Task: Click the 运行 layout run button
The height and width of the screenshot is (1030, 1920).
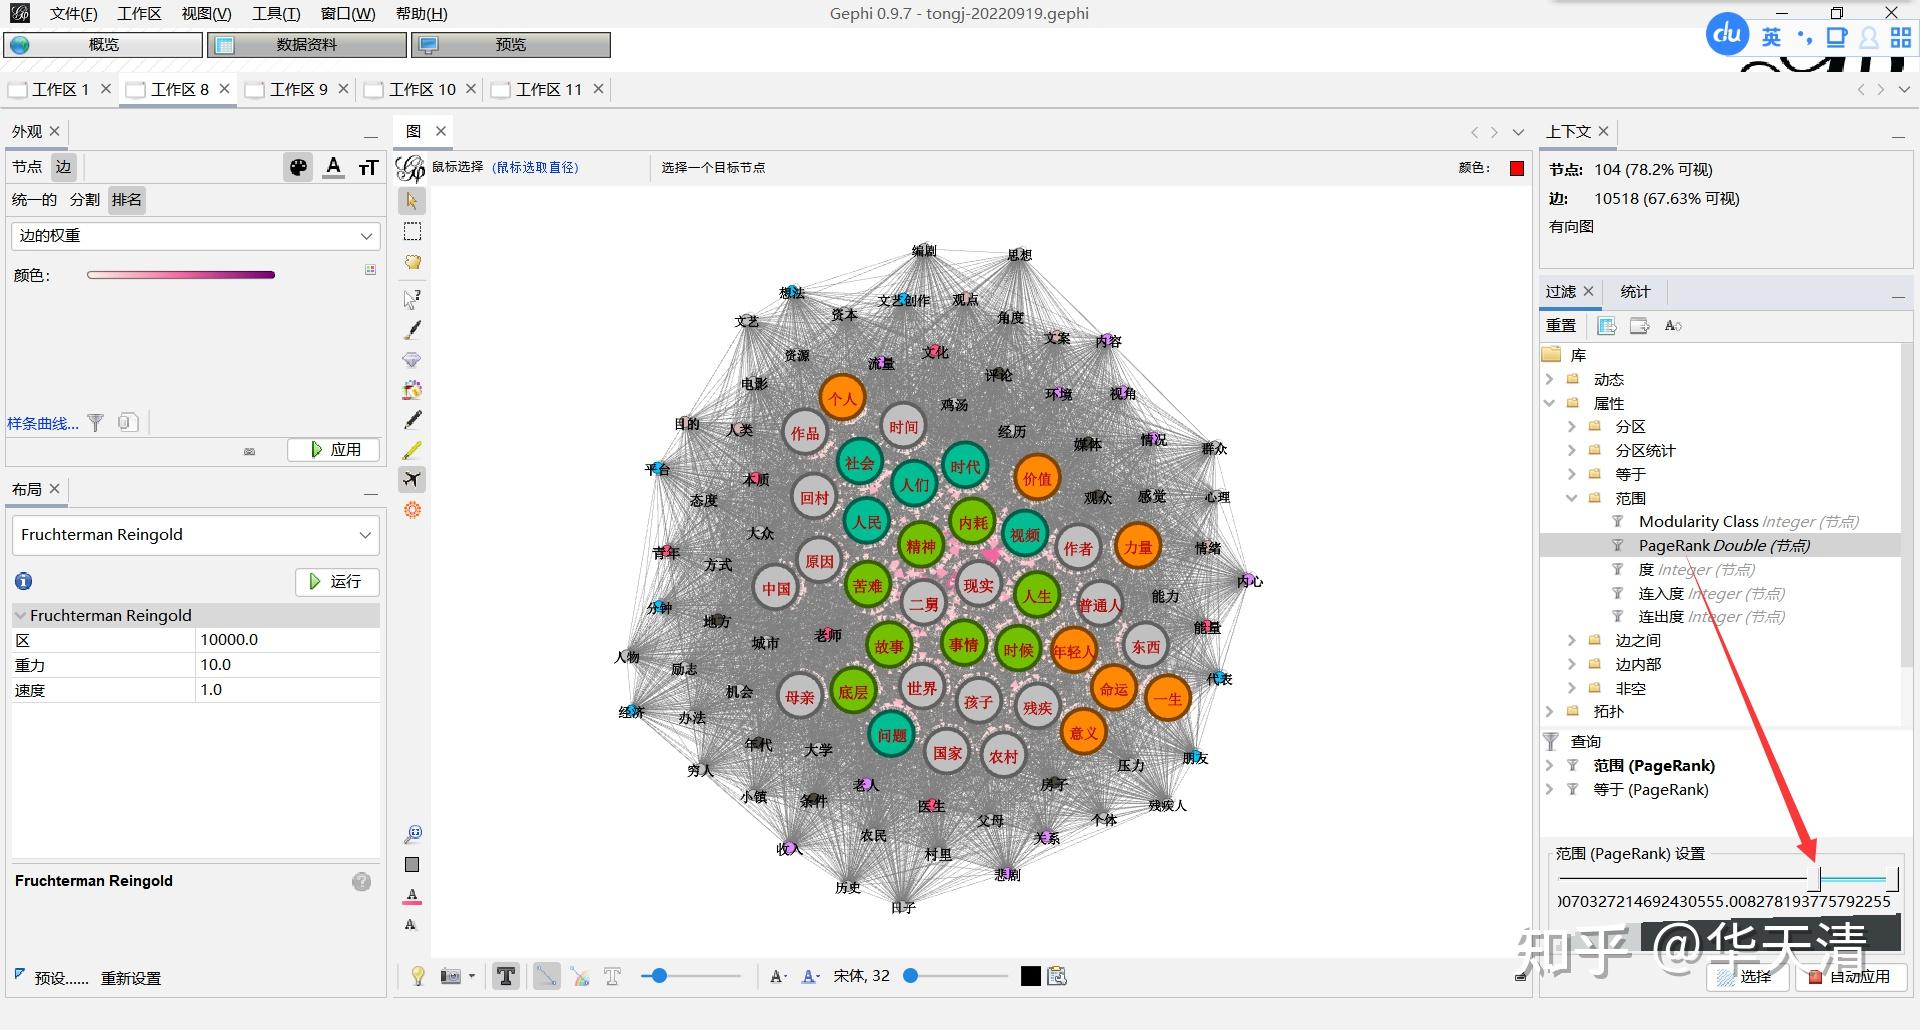Action: click(x=337, y=582)
